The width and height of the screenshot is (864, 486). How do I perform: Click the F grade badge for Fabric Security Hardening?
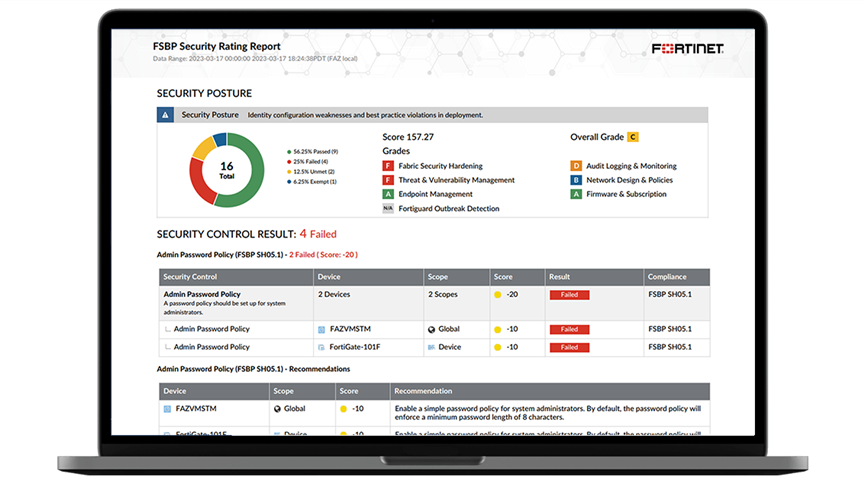tap(388, 166)
